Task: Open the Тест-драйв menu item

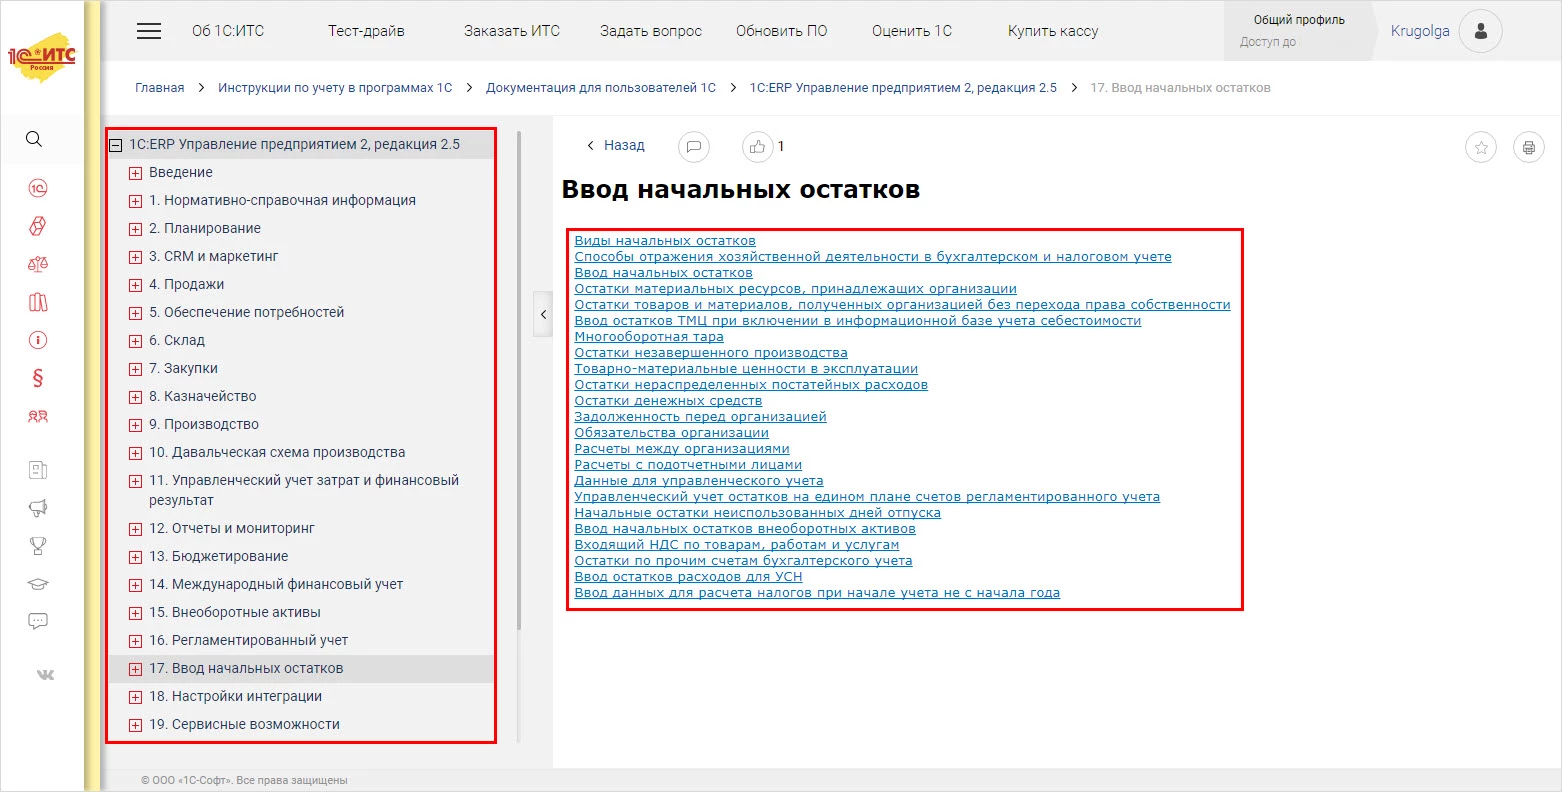Action: pyautogui.click(x=366, y=31)
